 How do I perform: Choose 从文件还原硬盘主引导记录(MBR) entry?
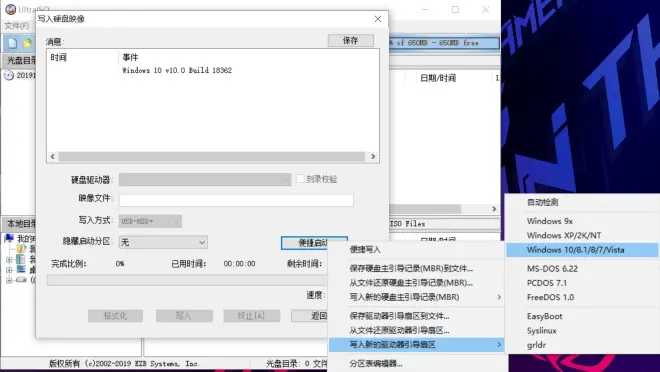[411, 283]
